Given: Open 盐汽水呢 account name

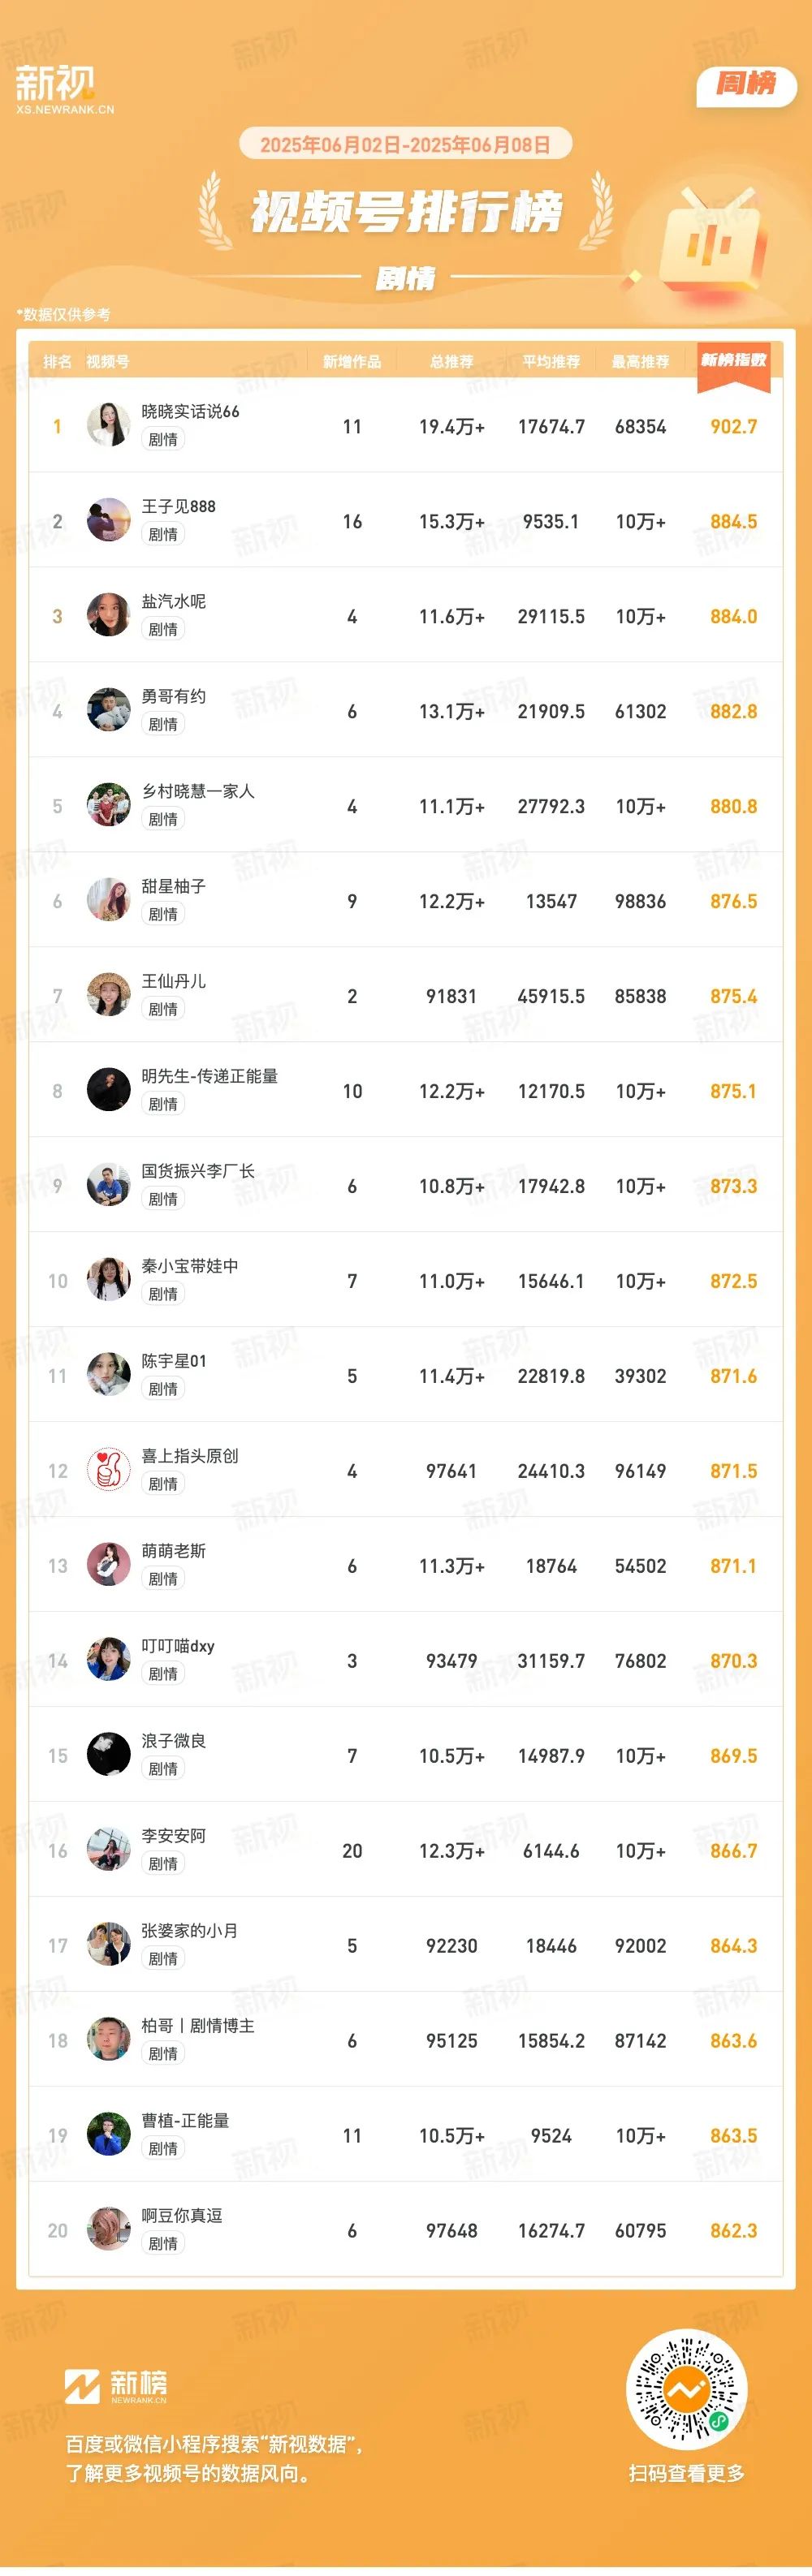Looking at the screenshot, I should [173, 601].
